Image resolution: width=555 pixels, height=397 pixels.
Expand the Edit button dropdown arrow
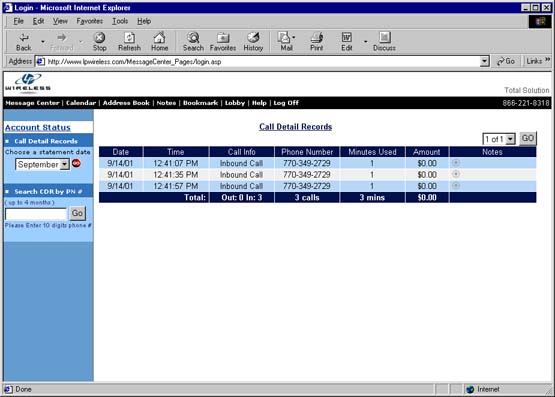(365, 42)
